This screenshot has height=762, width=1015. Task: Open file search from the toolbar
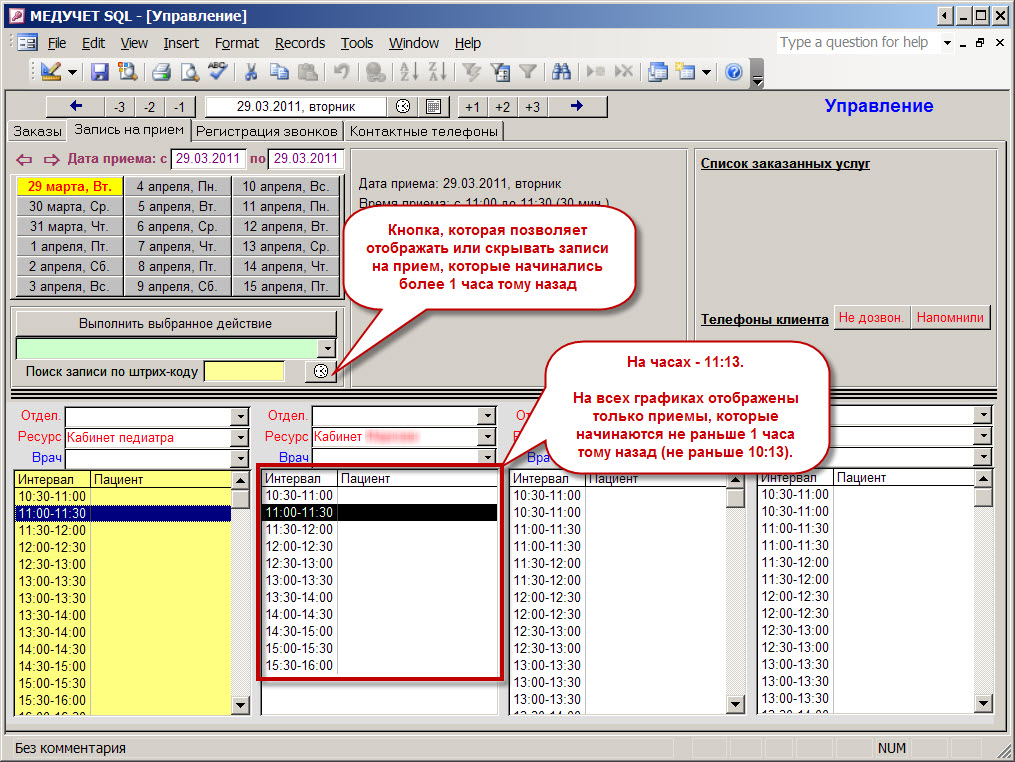127,71
